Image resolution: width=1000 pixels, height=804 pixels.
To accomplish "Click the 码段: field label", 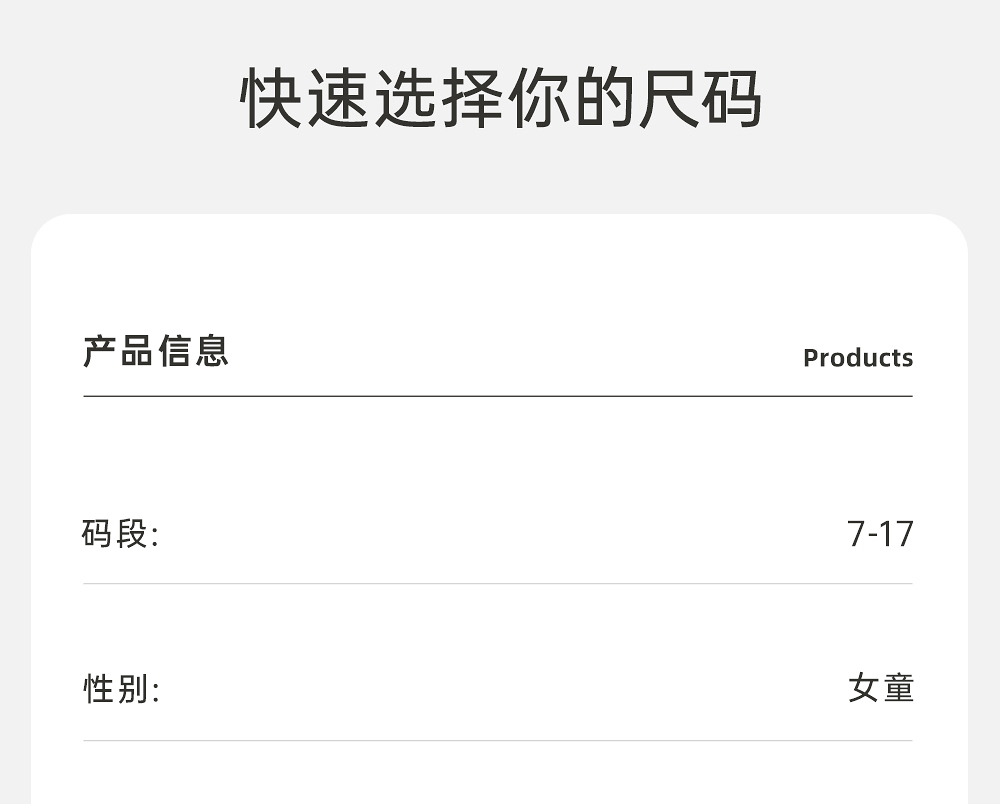I will 120,534.
